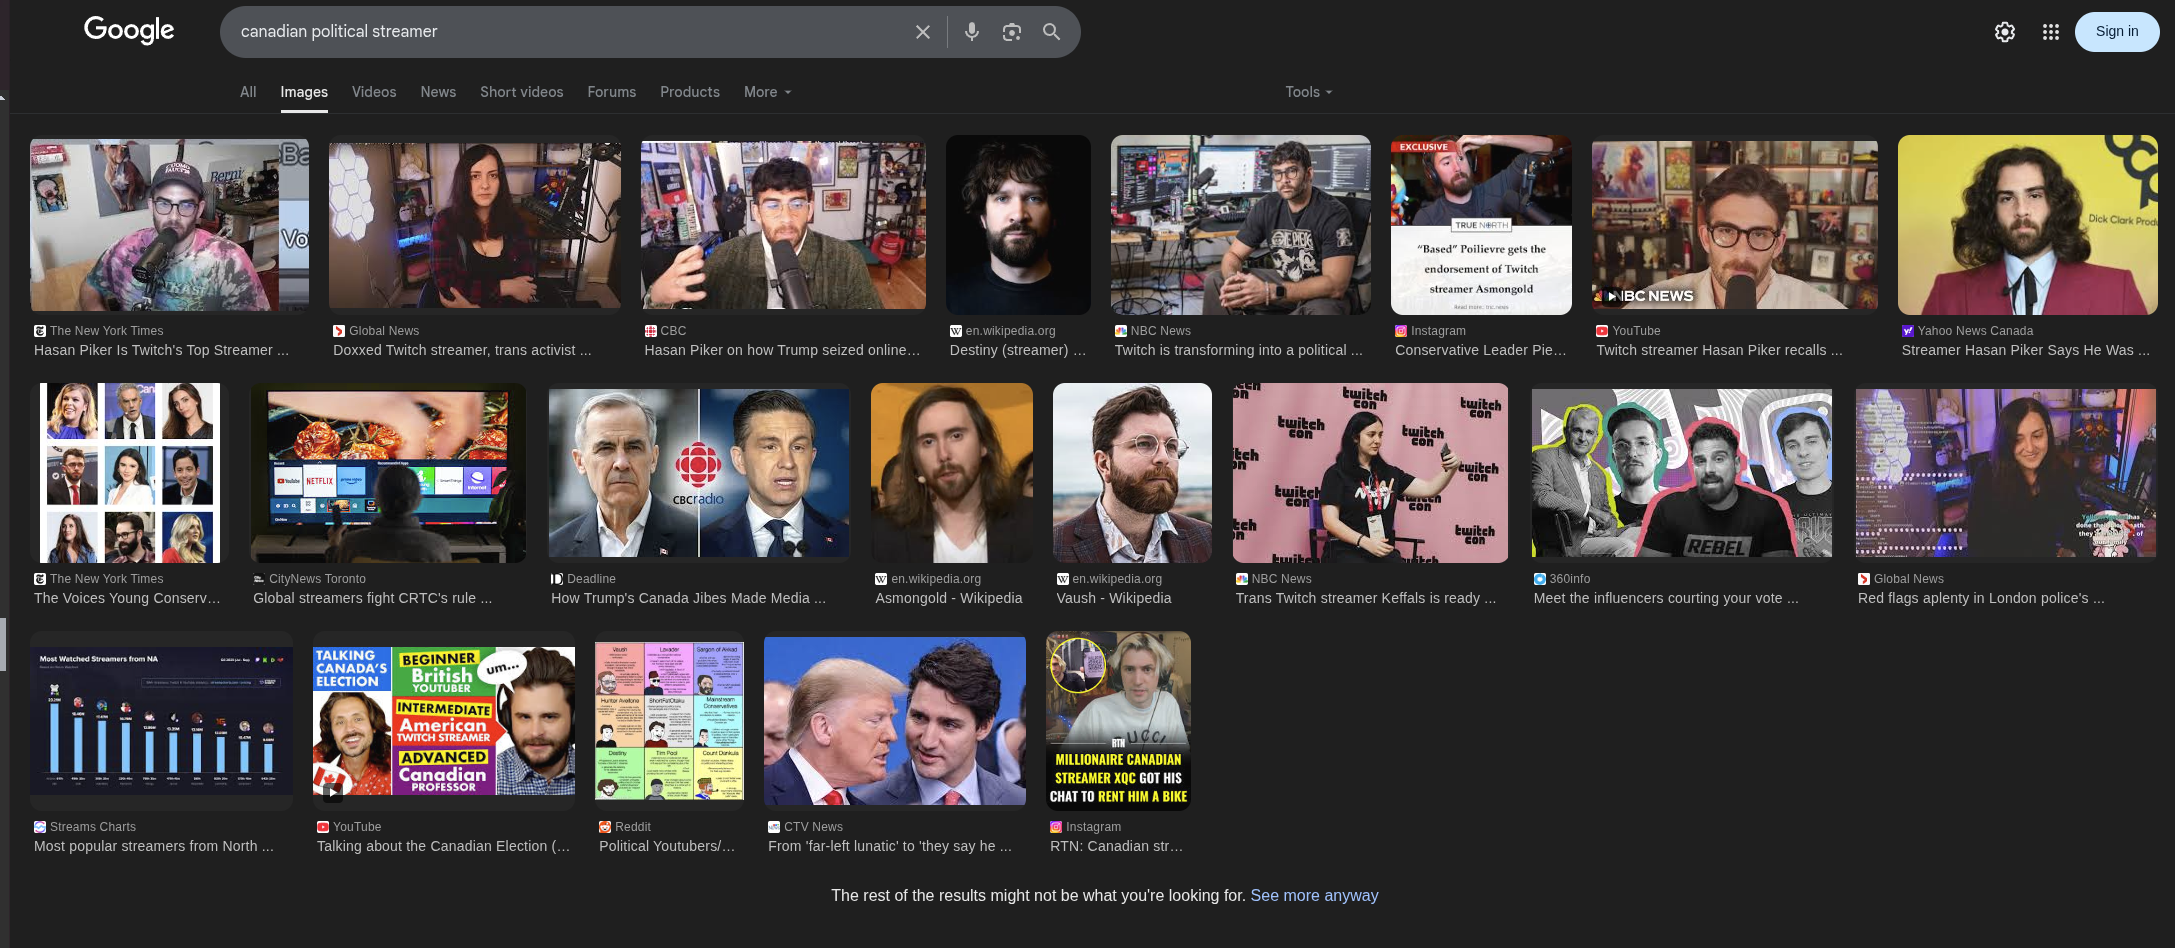
Task: View TwitchCon pink backdrop thumbnail
Action: coord(1370,473)
